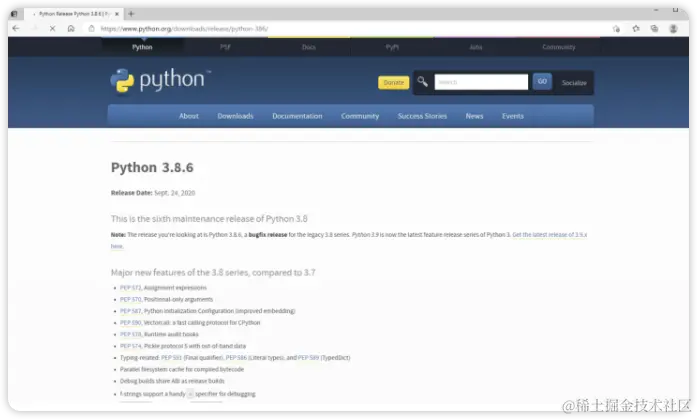
Task: Click the GO search button
Action: 542,81
